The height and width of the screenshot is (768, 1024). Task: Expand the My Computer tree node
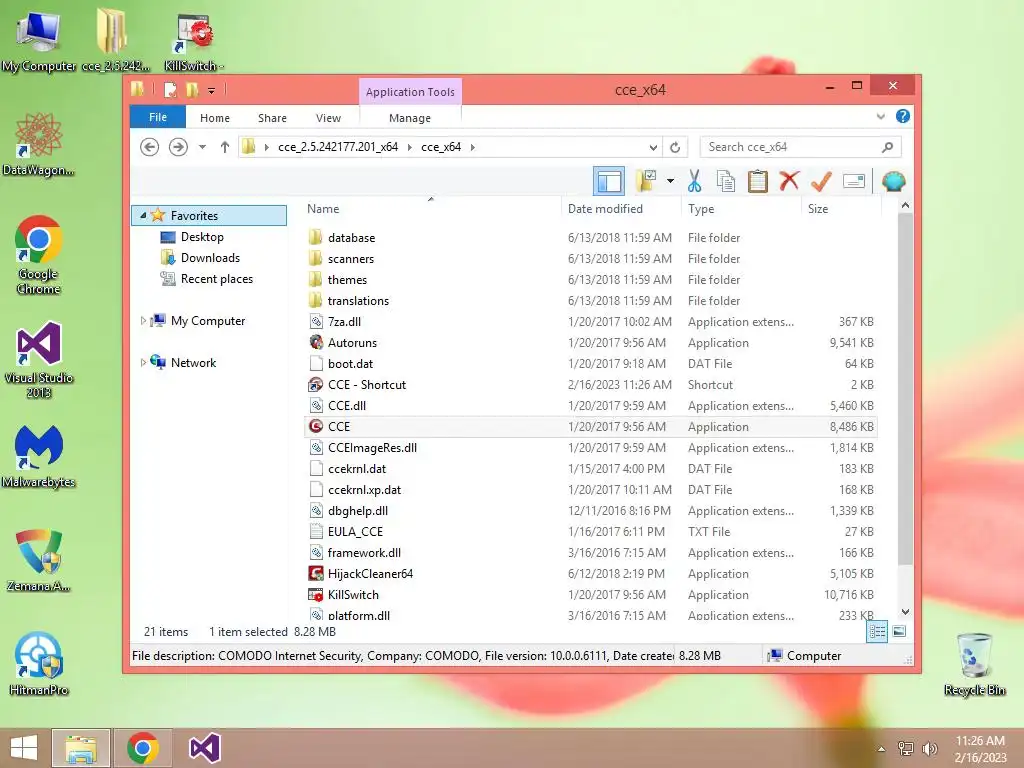[143, 321]
